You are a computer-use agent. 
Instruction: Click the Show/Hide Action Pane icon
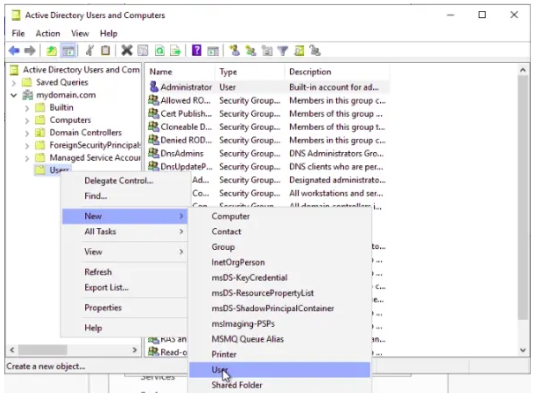click(213, 51)
